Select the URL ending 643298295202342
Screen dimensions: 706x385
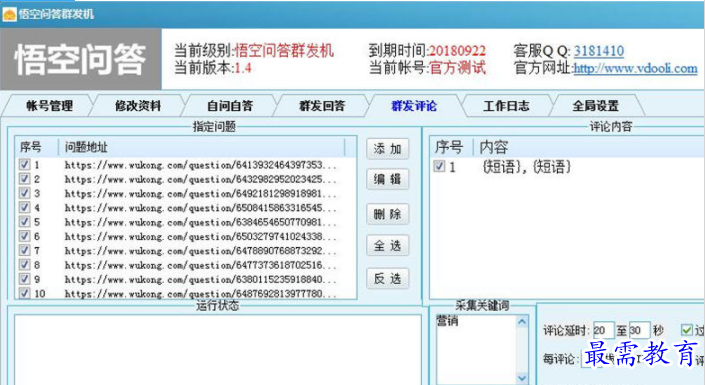tap(200, 180)
